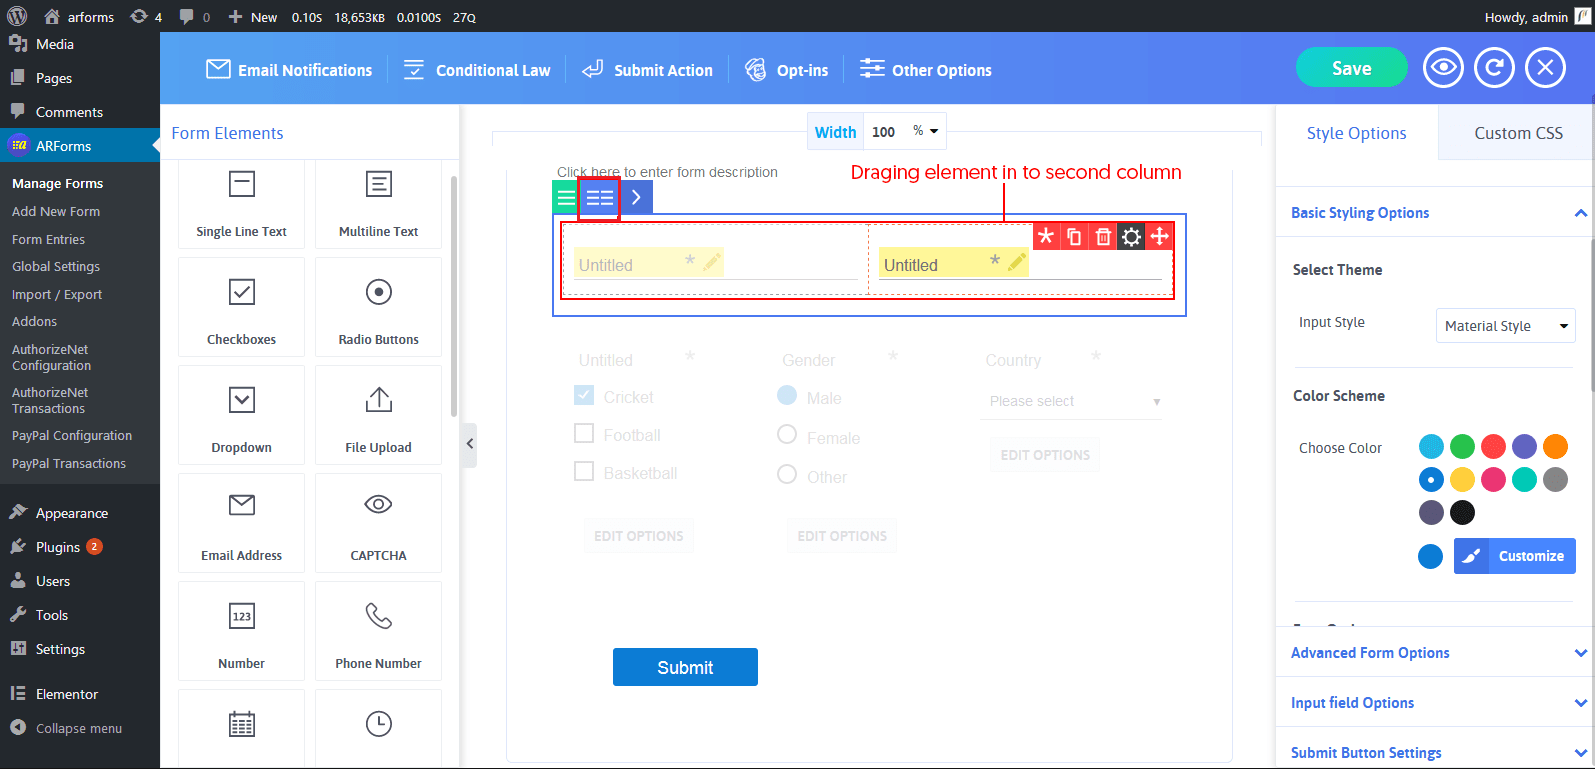Open the Conditional Law menu
This screenshot has width=1595, height=769.
click(x=477, y=70)
